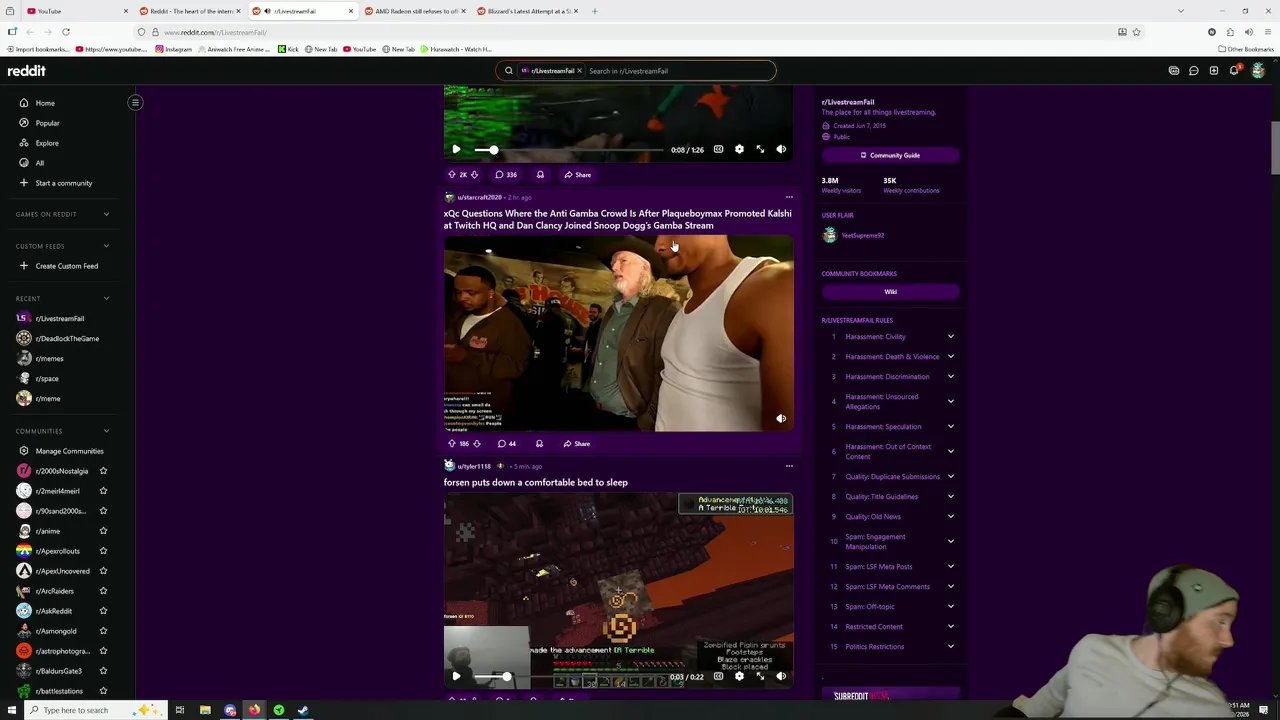Upvote the xQc Anti Gamba post
This screenshot has width=1280, height=720.
(451, 443)
